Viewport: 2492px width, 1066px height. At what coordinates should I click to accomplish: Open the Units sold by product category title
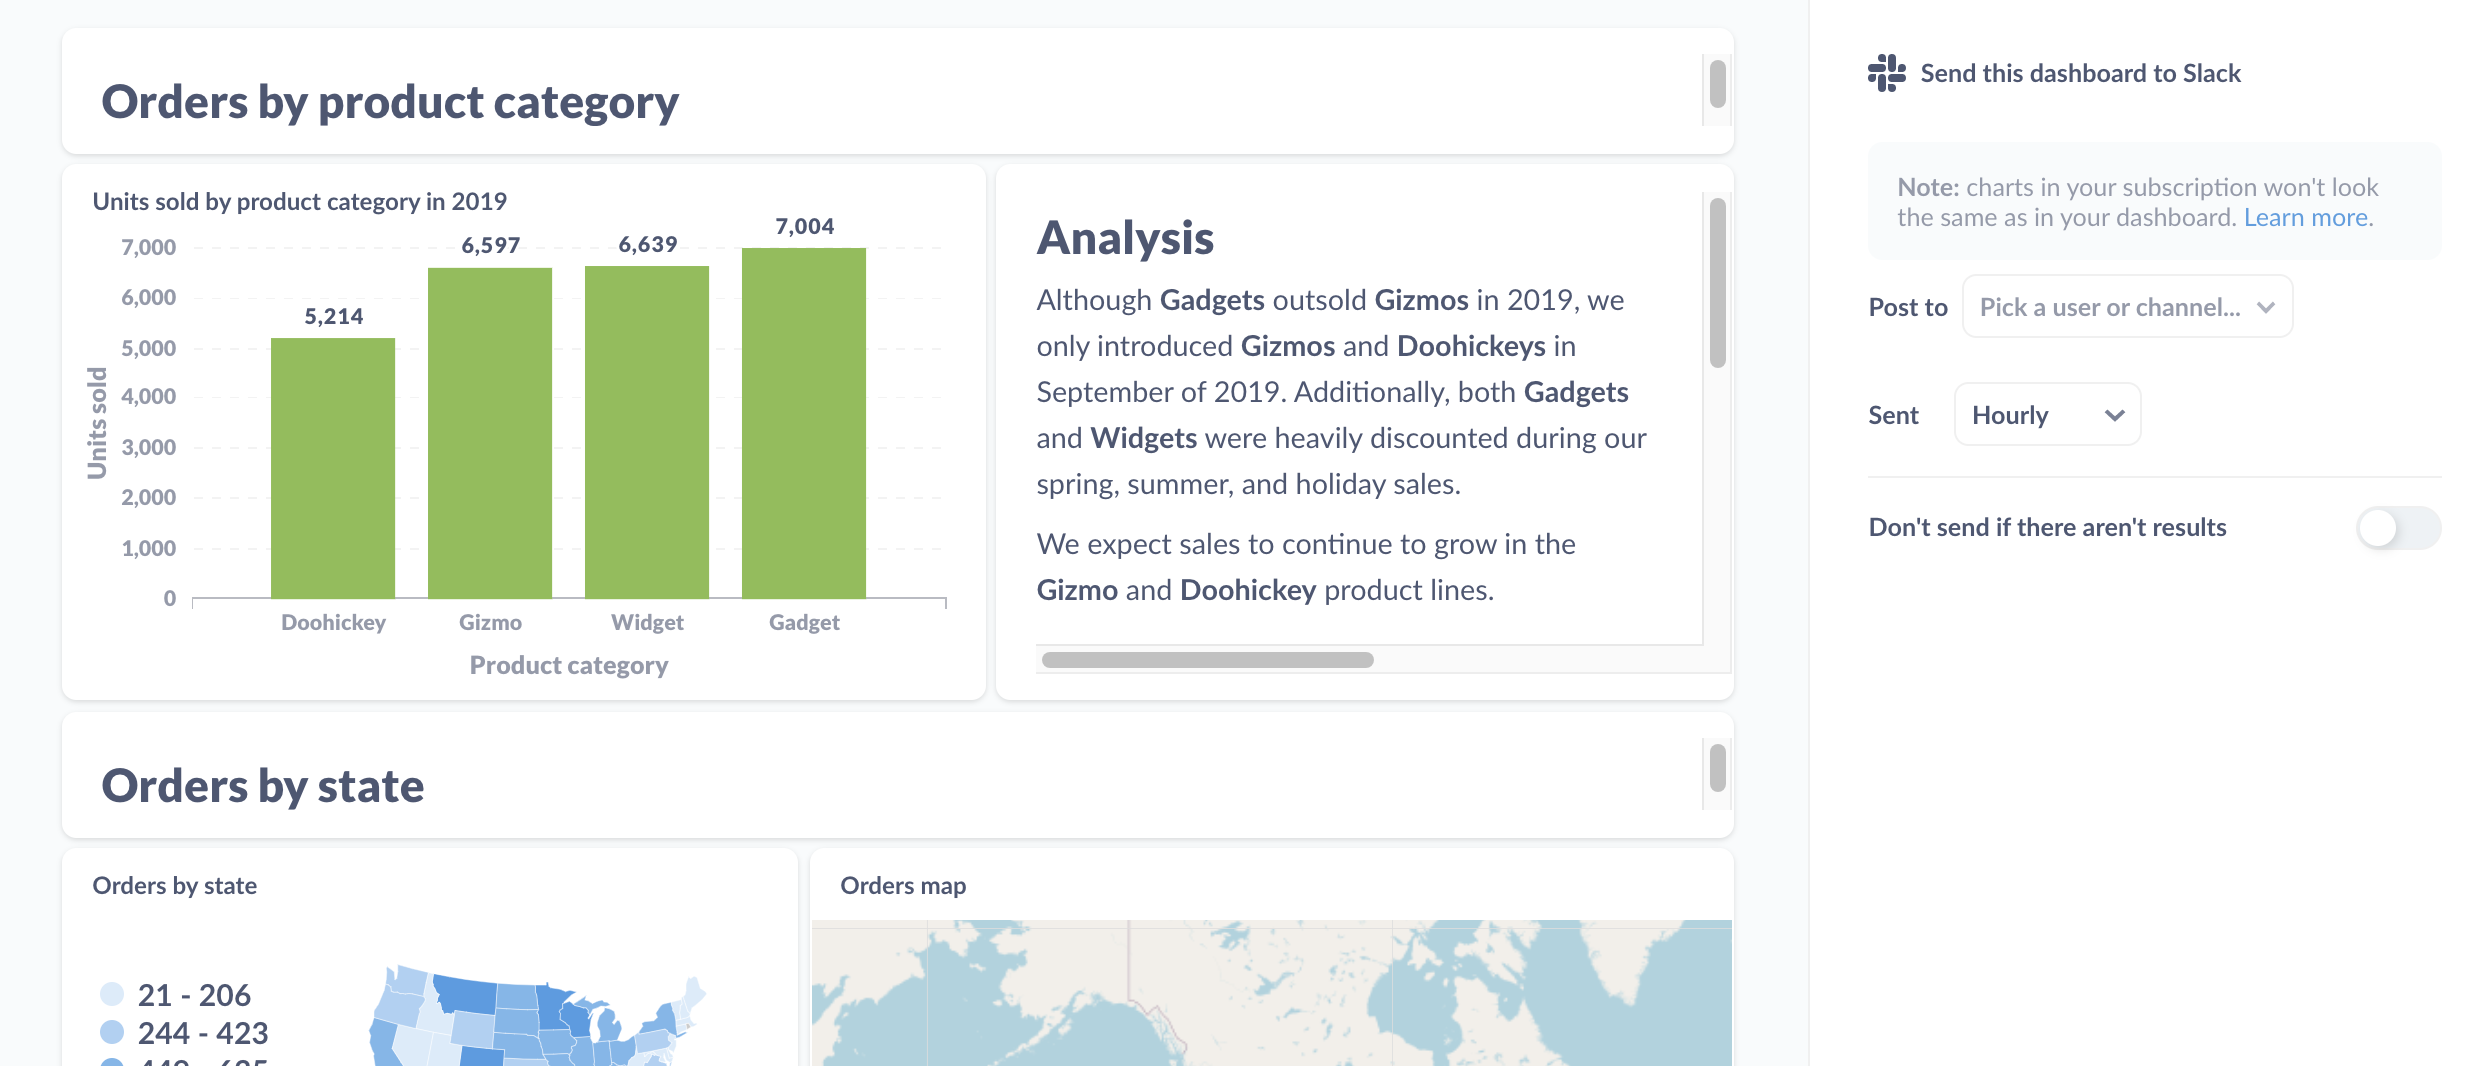tap(299, 202)
